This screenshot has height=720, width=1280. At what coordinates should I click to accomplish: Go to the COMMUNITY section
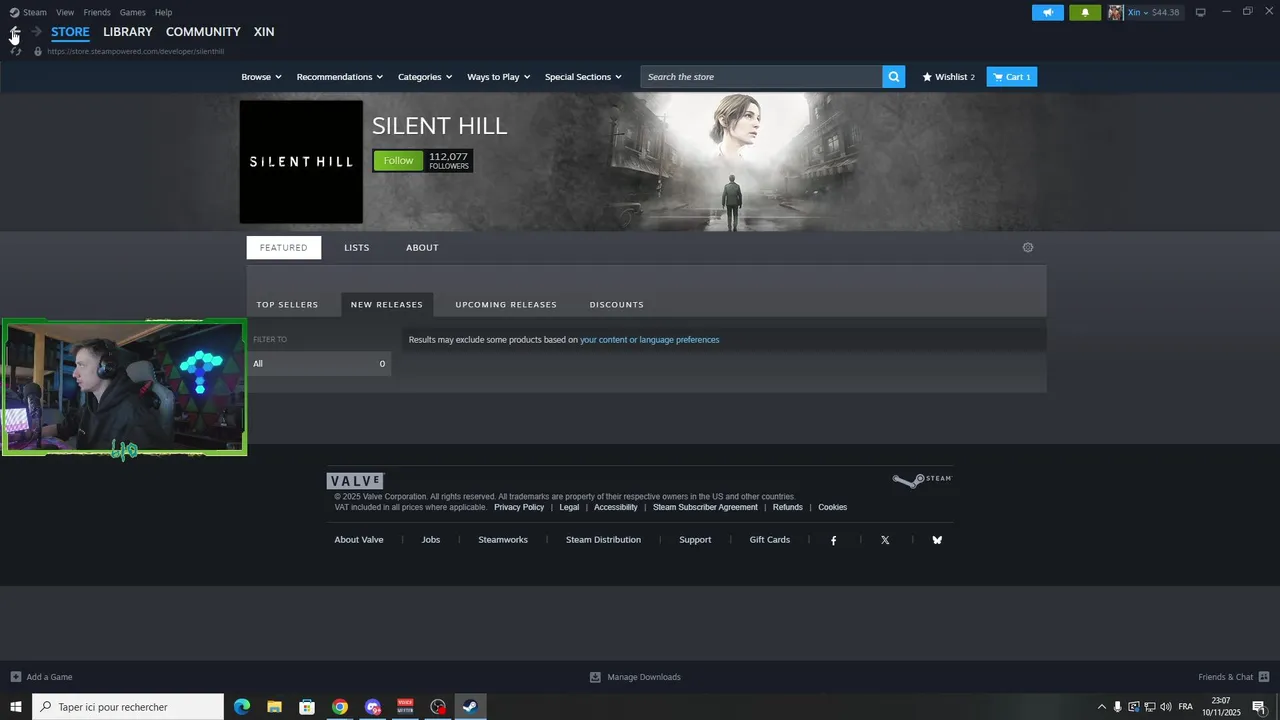[x=203, y=32]
